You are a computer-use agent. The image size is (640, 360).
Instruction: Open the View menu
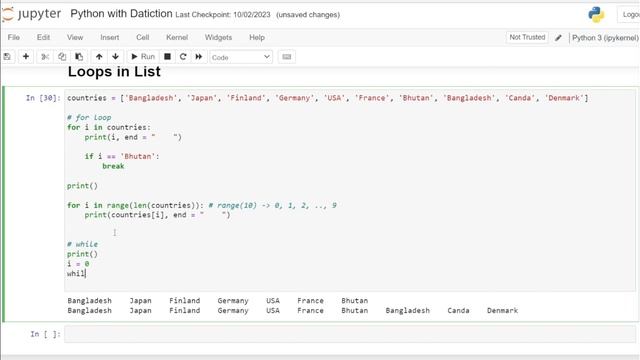click(75, 37)
